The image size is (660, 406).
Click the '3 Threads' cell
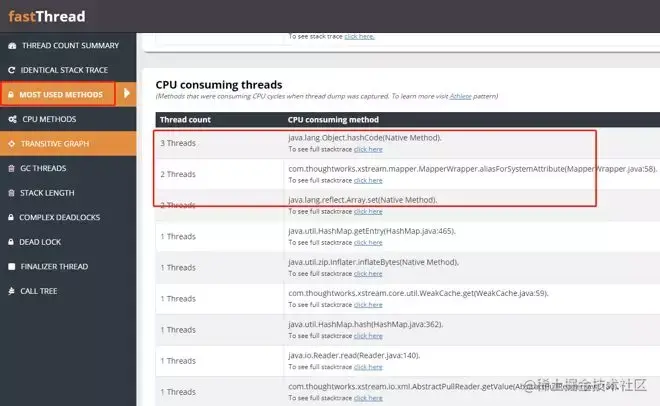[x=178, y=143]
